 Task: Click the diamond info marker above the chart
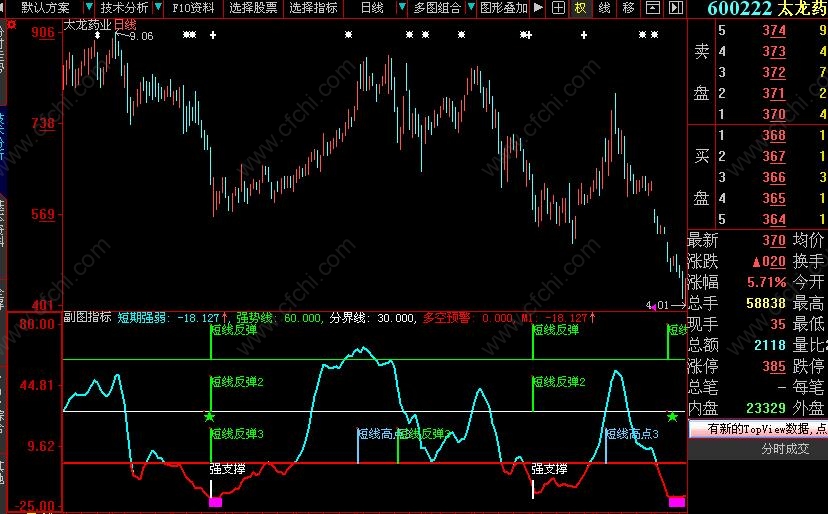point(97,35)
